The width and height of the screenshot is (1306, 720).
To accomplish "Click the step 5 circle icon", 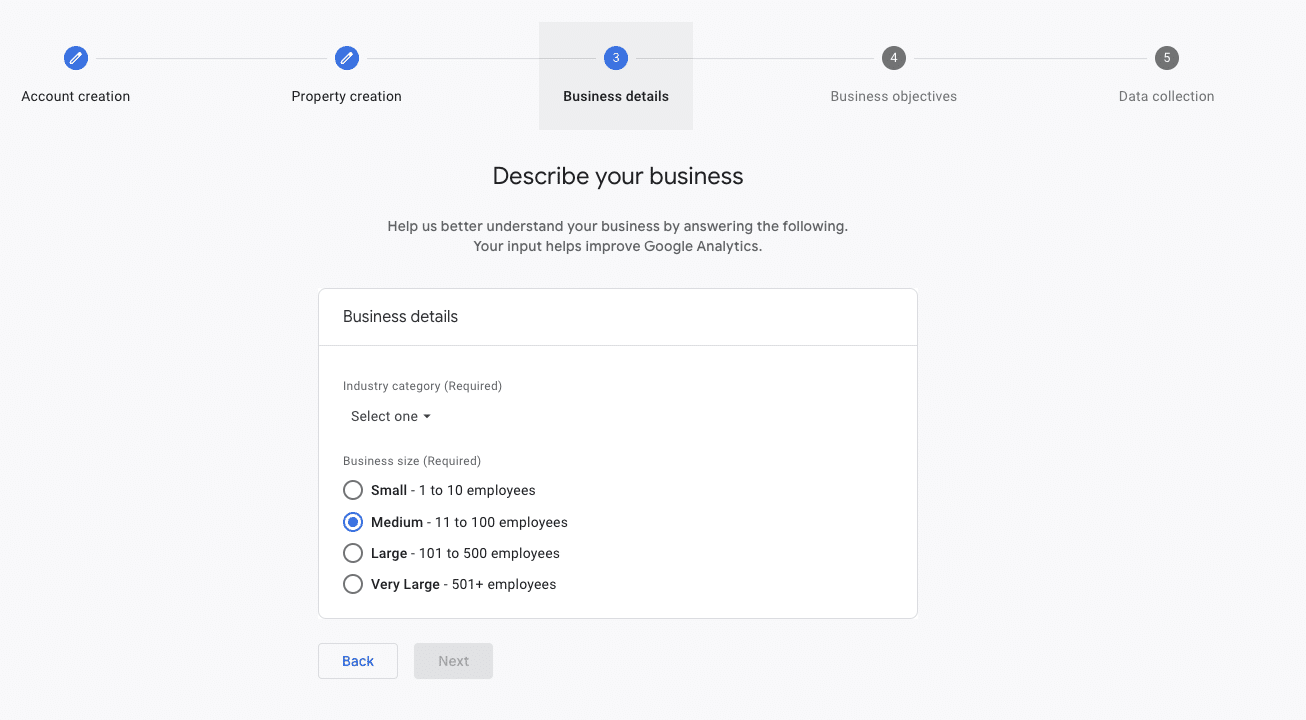I will [x=1166, y=58].
